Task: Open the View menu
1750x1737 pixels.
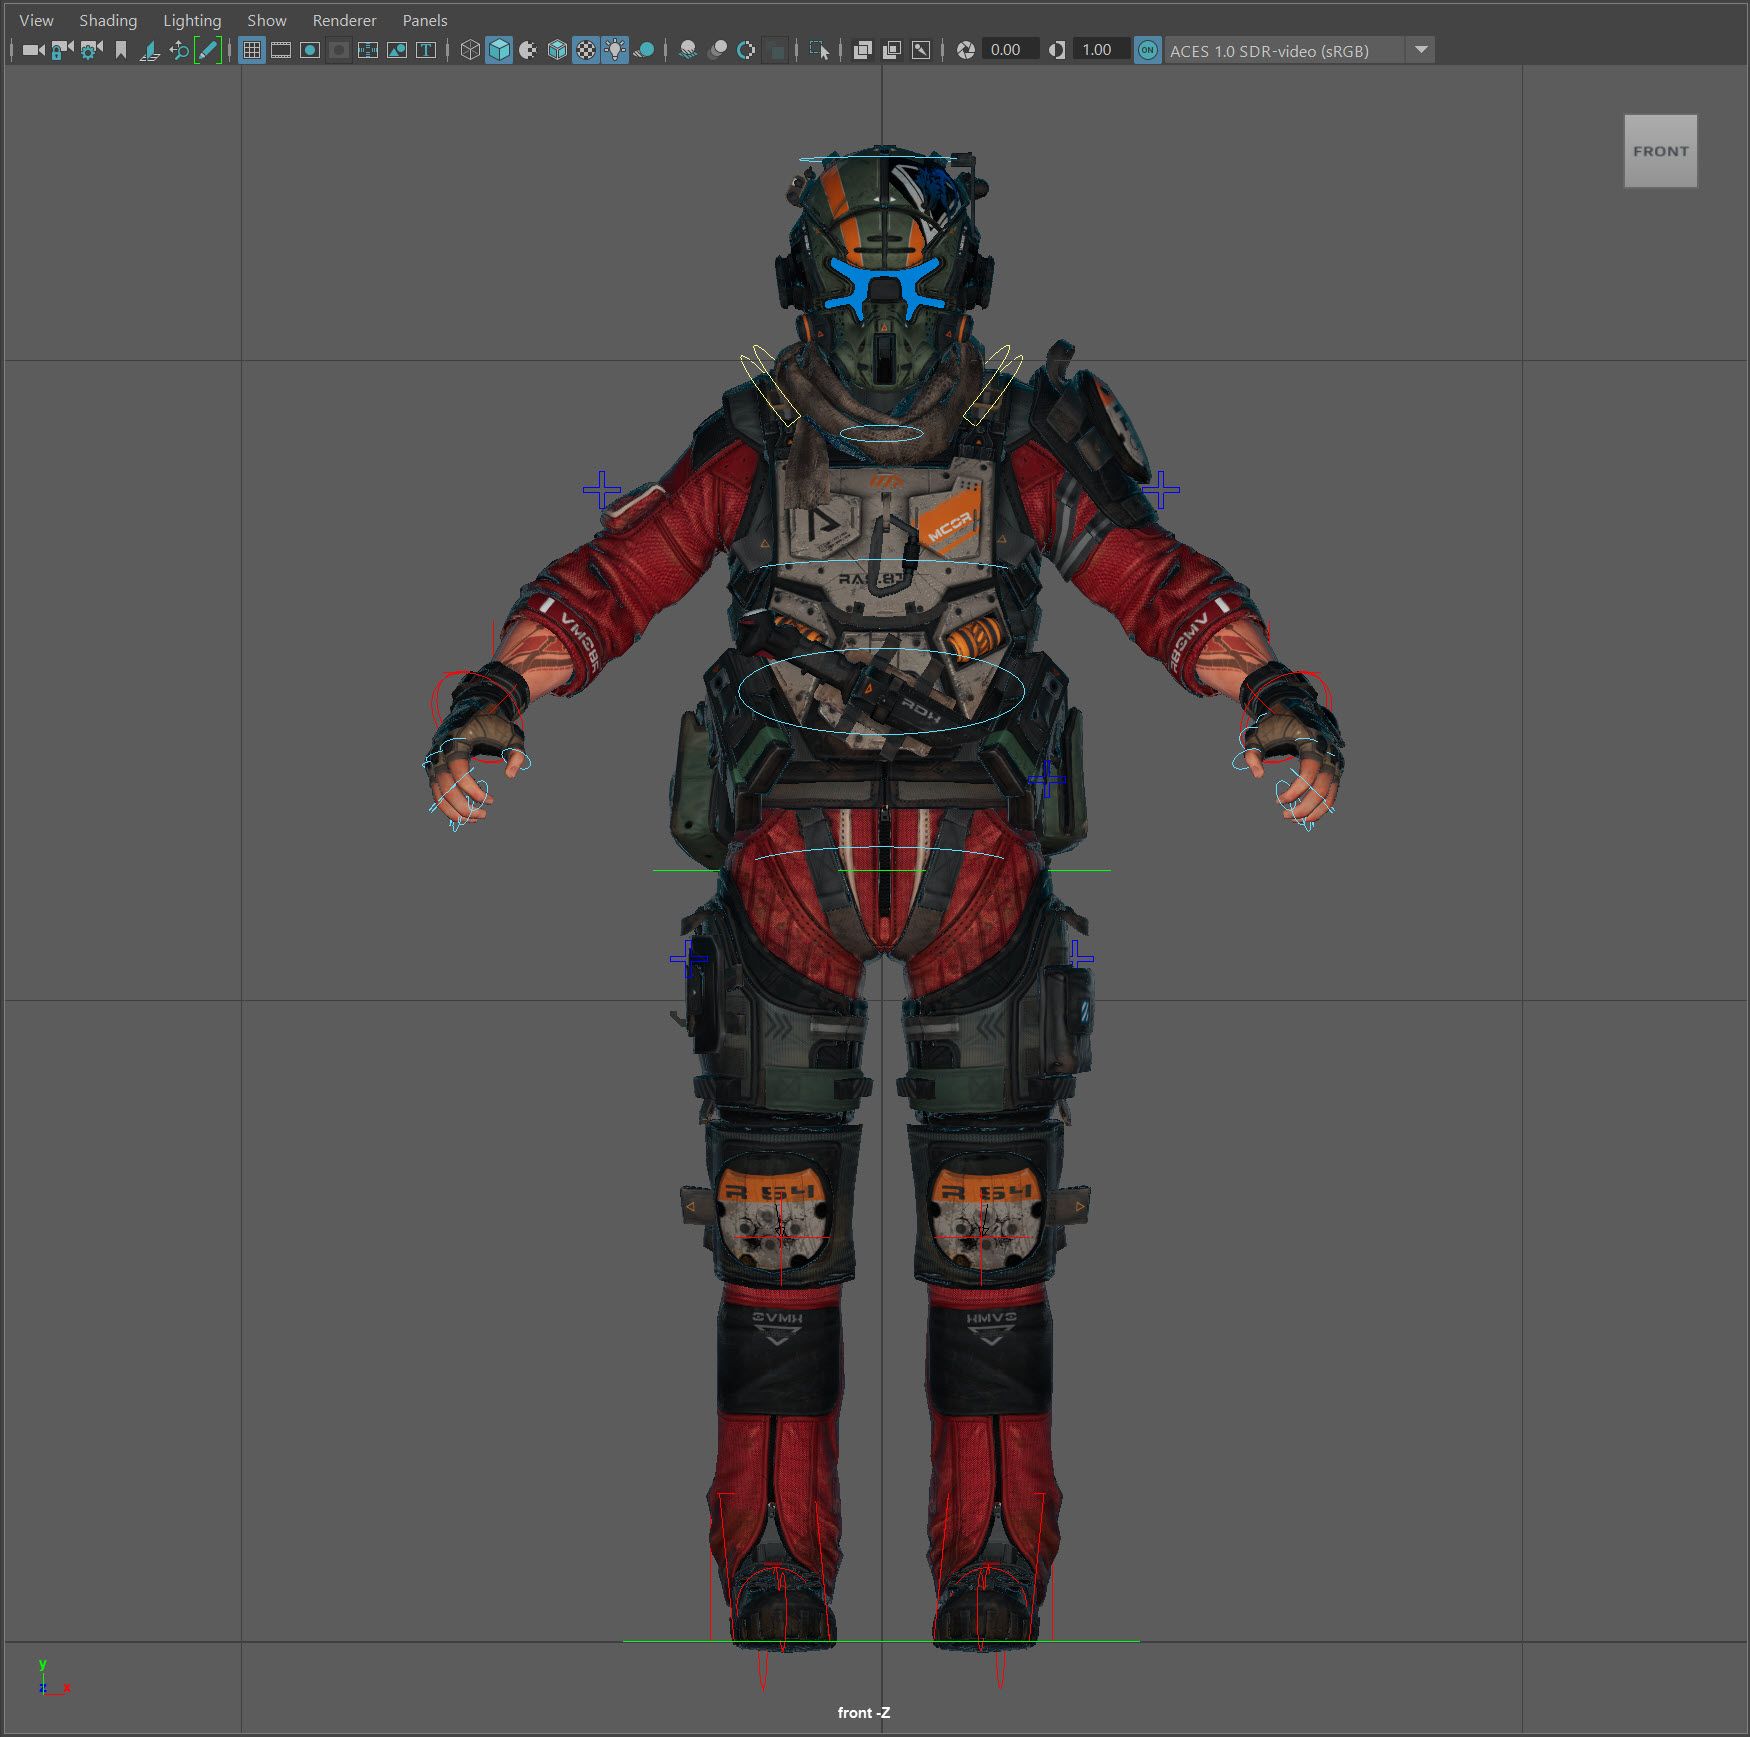Action: tap(36, 20)
